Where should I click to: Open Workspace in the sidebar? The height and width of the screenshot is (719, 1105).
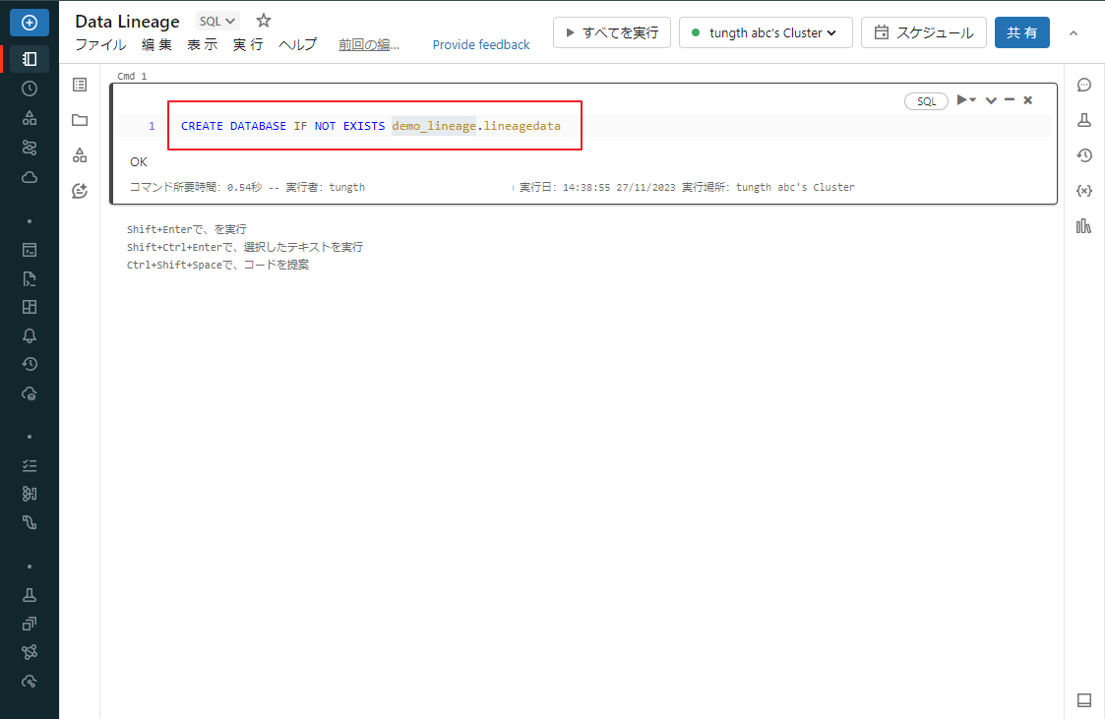[x=29, y=59]
